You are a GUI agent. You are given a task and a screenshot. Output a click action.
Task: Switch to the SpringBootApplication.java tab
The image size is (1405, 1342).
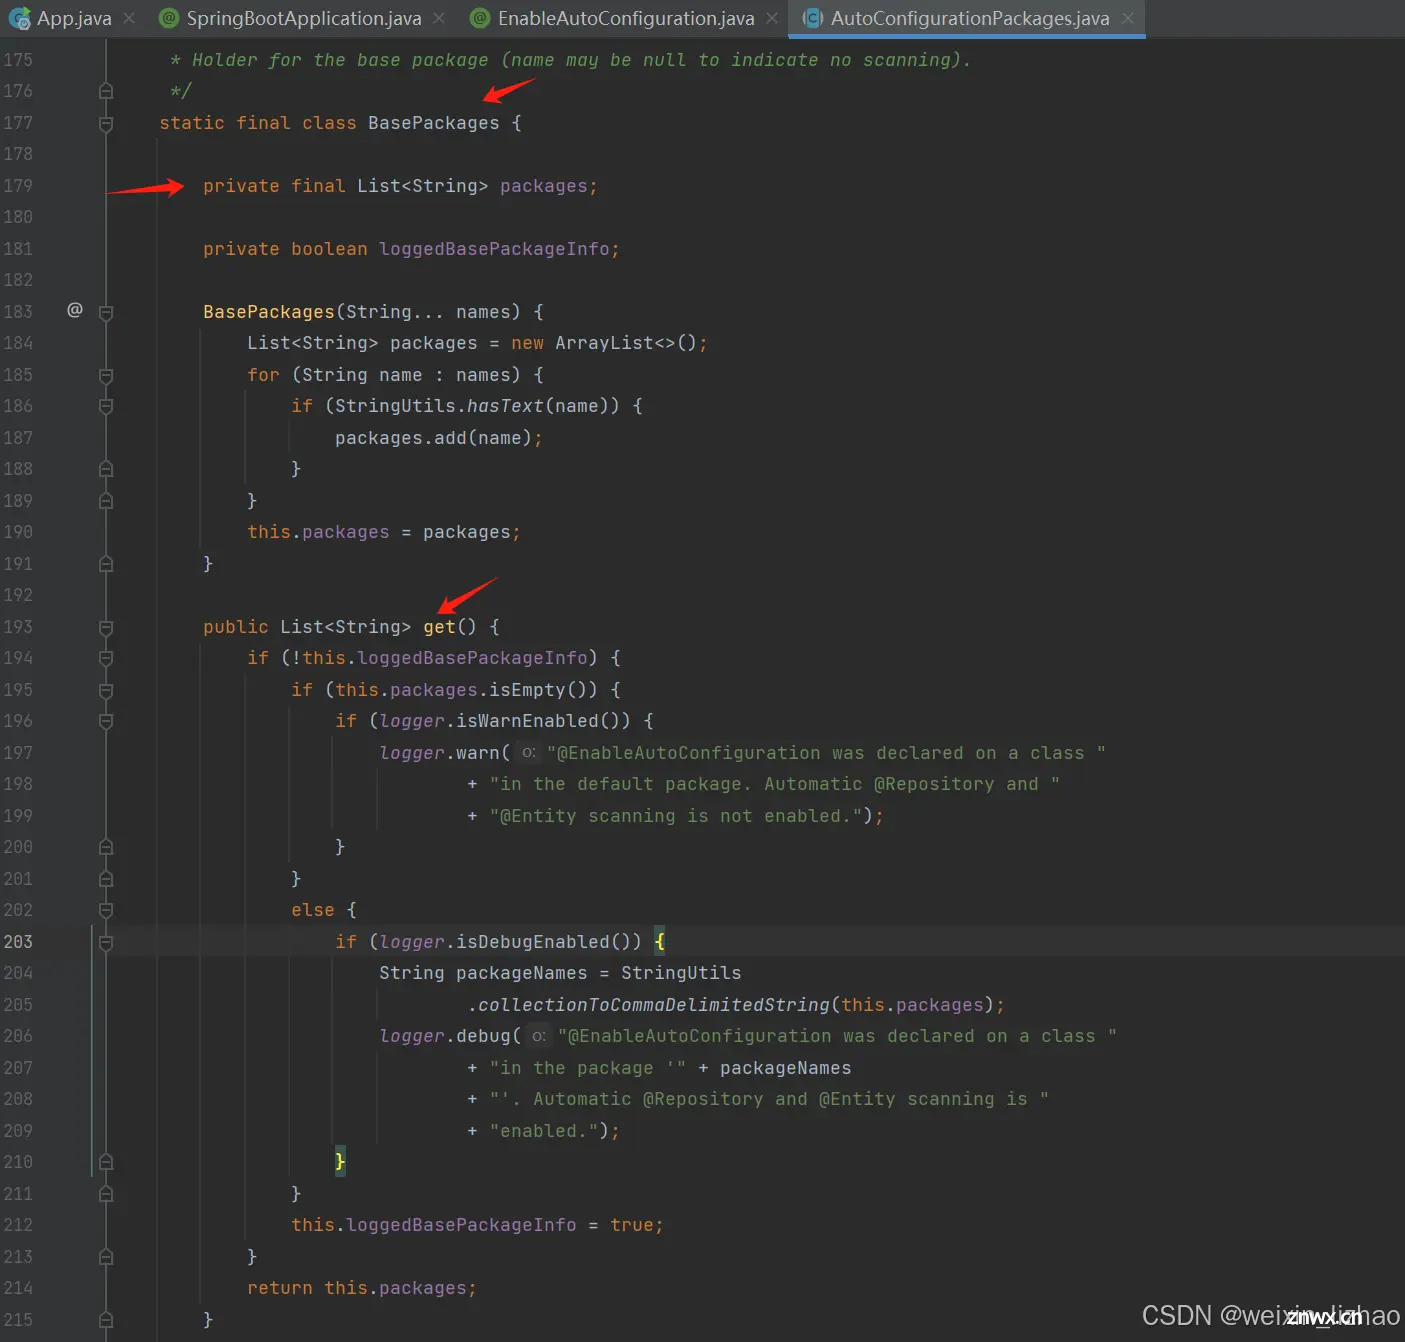pos(304,18)
